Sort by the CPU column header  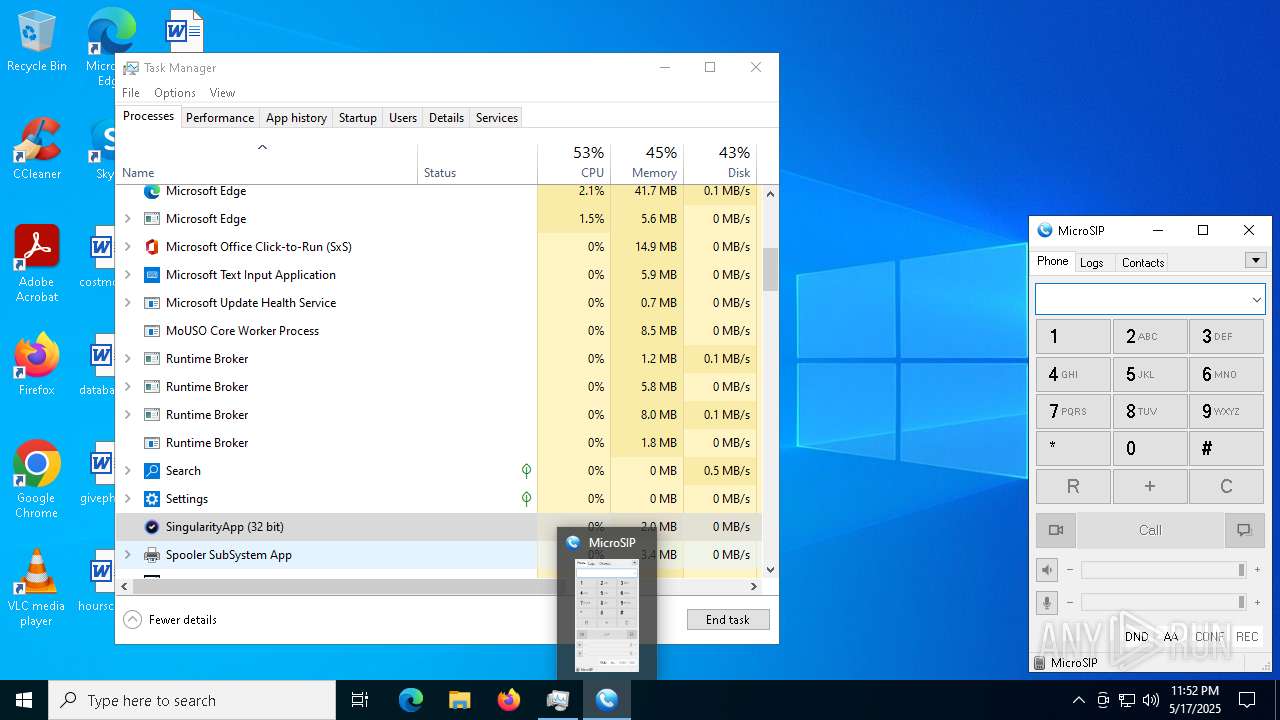[574, 163]
